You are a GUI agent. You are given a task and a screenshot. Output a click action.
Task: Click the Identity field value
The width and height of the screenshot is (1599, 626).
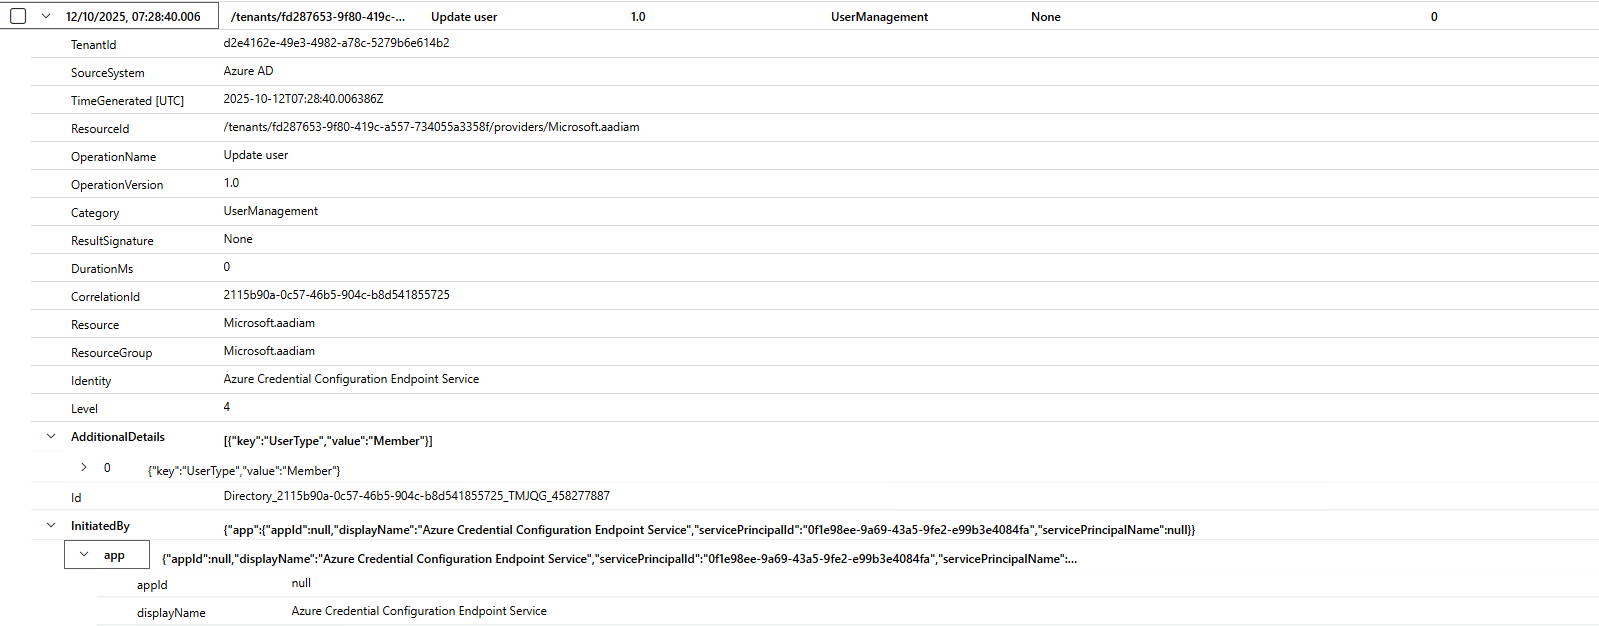(x=351, y=379)
